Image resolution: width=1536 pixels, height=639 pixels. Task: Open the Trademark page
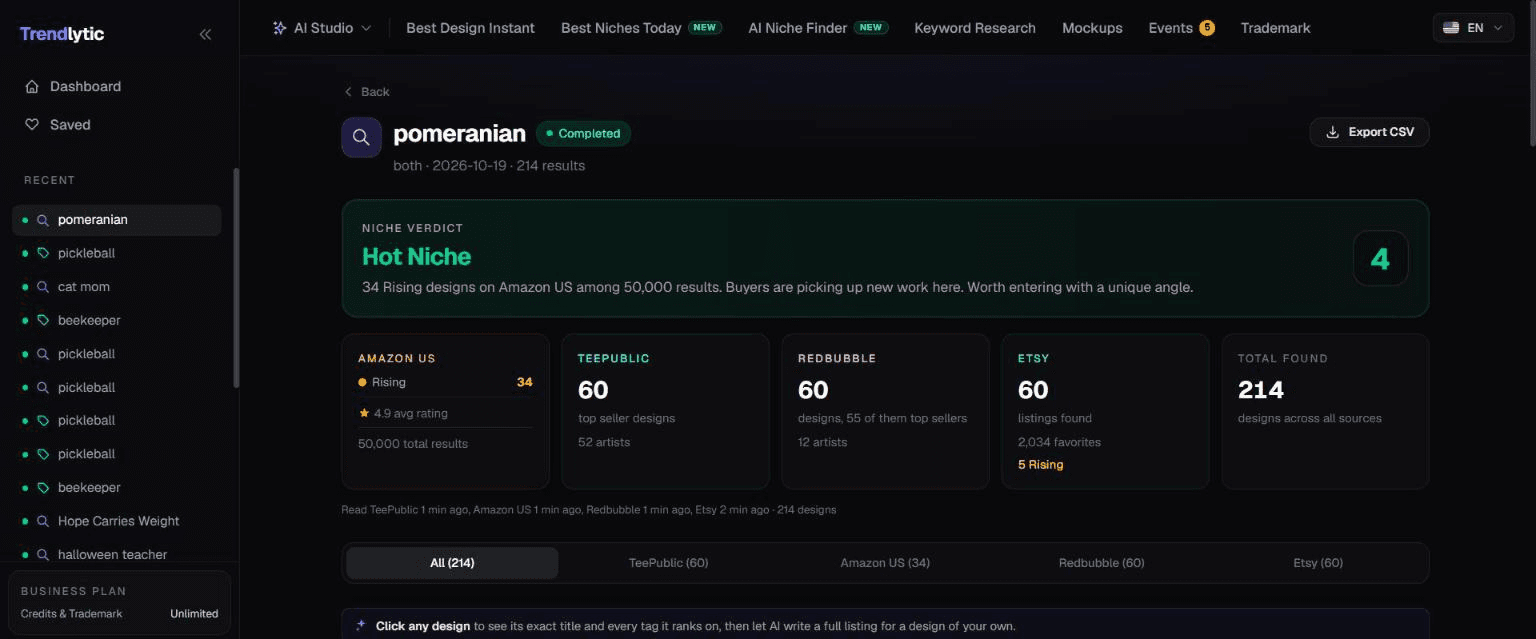pos(1275,28)
